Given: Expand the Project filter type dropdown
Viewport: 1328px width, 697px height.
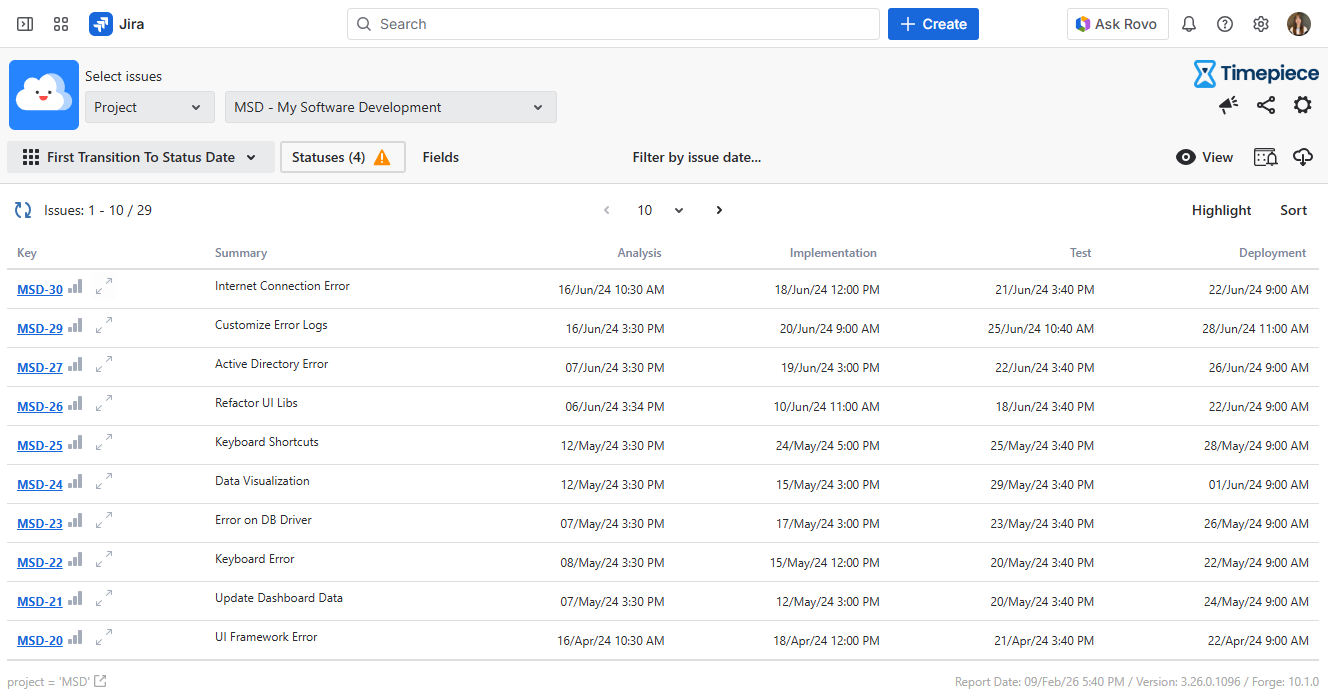Looking at the screenshot, I should (x=149, y=107).
